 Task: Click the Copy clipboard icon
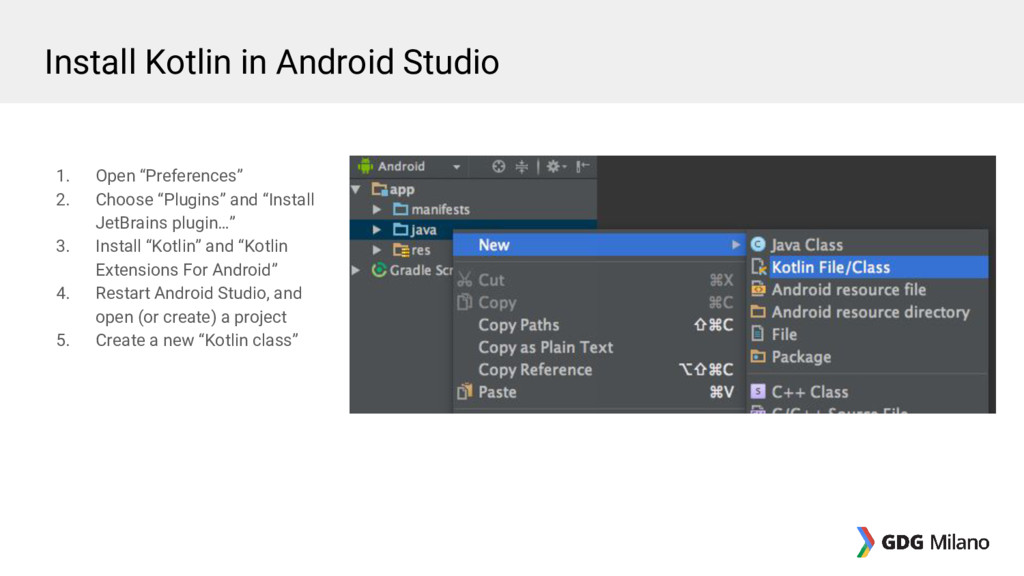point(464,302)
